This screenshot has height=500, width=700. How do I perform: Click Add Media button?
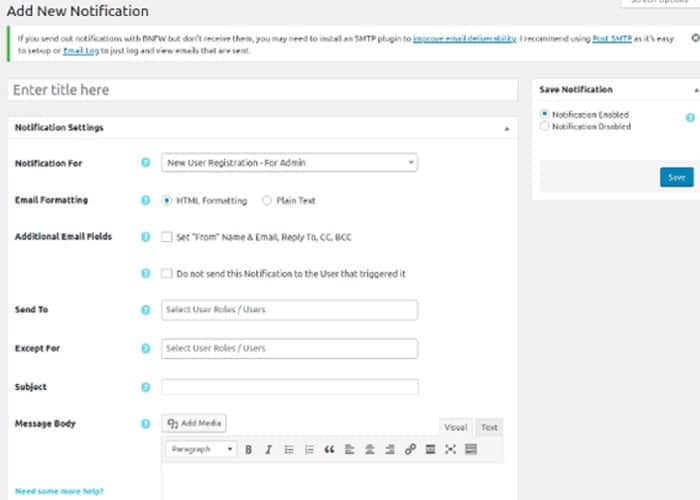(x=194, y=423)
